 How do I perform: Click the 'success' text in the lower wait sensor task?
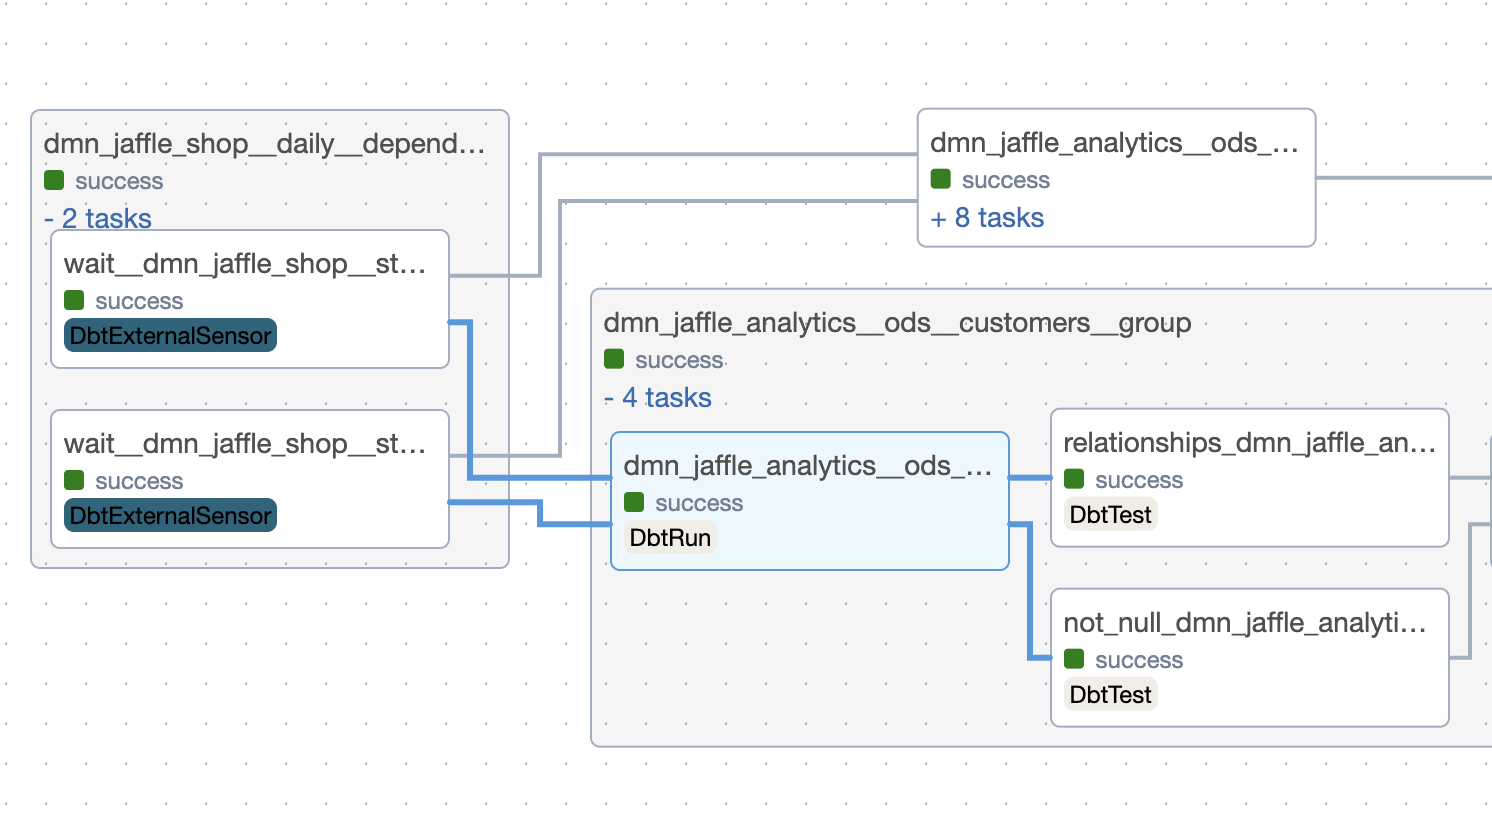coord(139,481)
